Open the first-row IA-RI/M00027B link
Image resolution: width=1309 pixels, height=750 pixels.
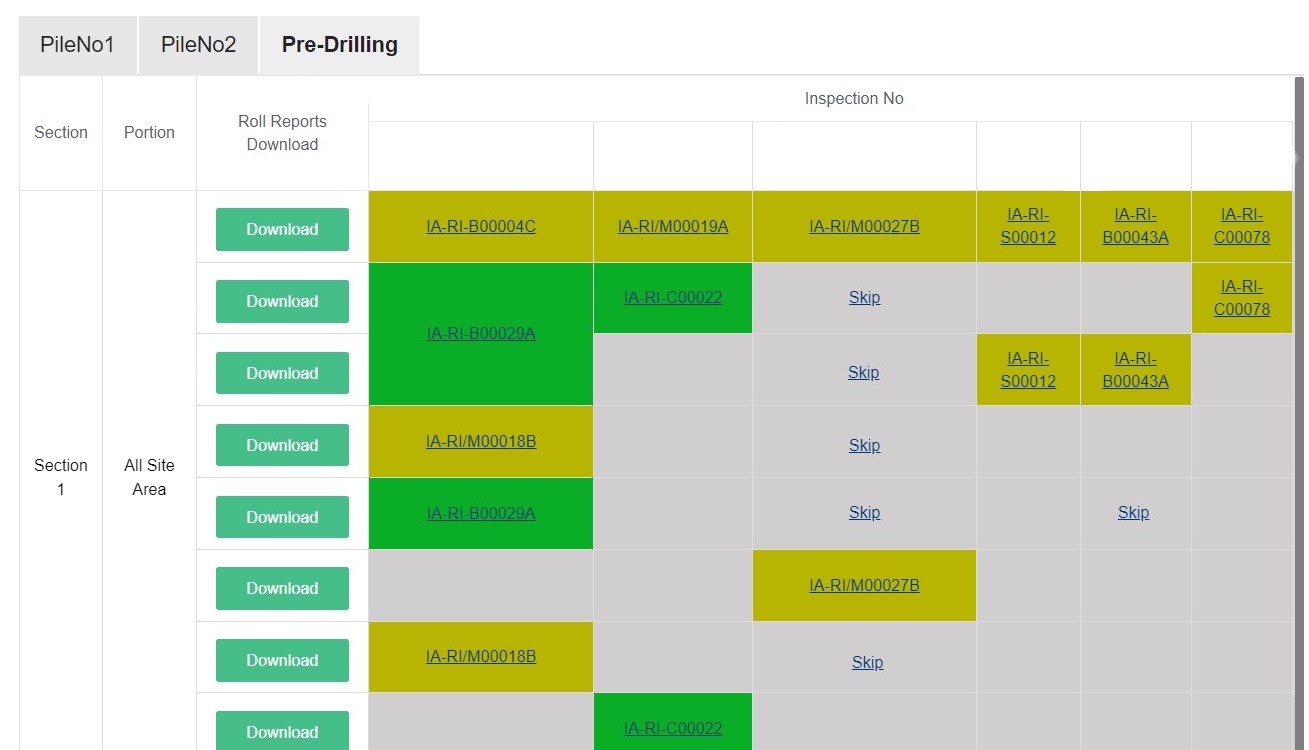tap(864, 226)
